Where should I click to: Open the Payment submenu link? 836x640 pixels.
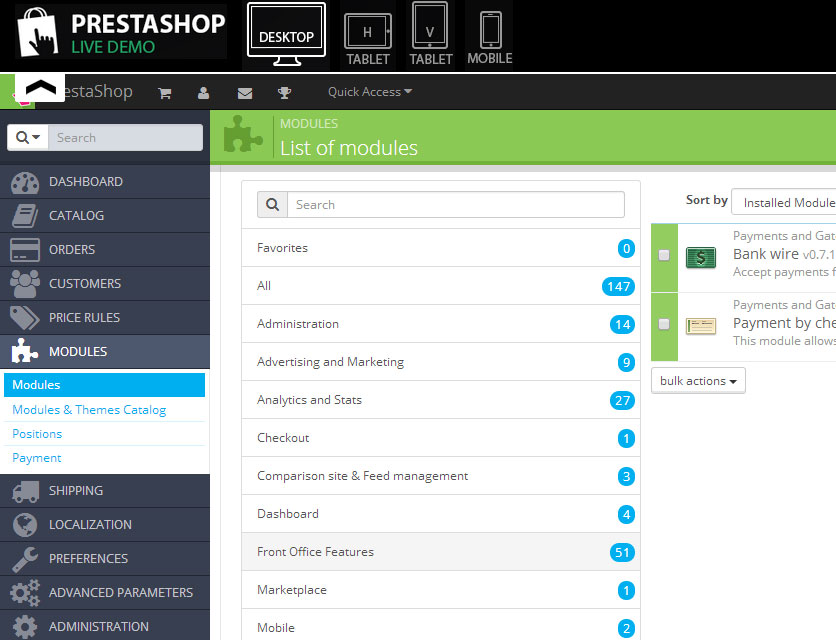point(36,458)
